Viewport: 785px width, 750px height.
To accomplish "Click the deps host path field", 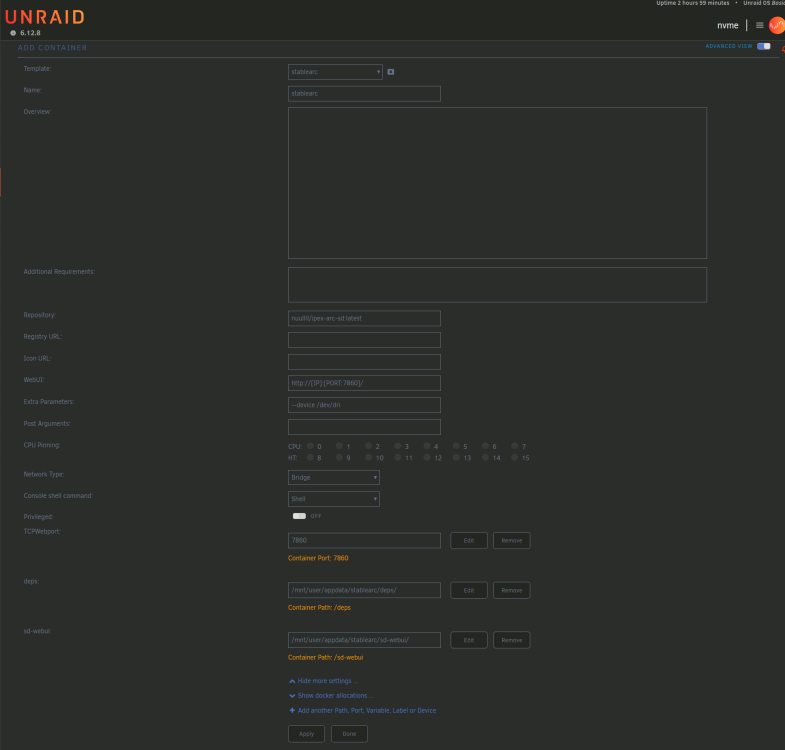I will 364,590.
